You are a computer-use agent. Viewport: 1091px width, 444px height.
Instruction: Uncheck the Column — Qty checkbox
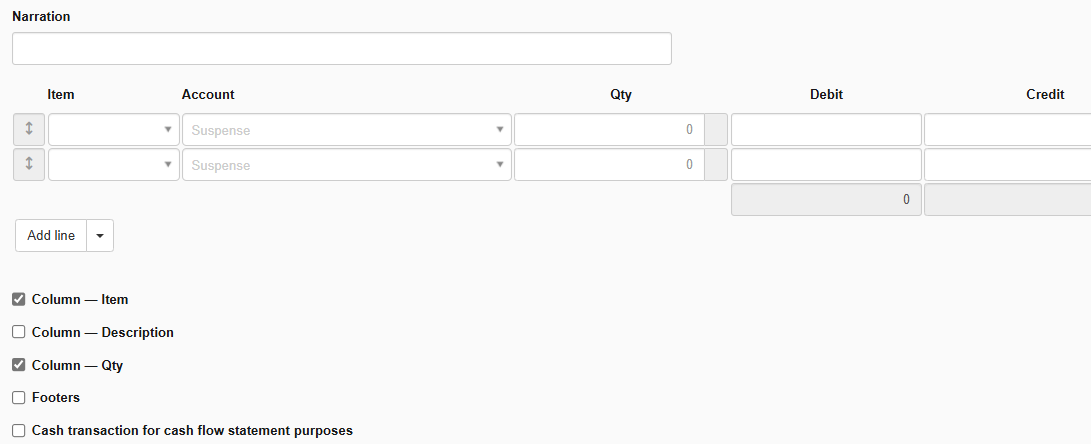(19, 365)
